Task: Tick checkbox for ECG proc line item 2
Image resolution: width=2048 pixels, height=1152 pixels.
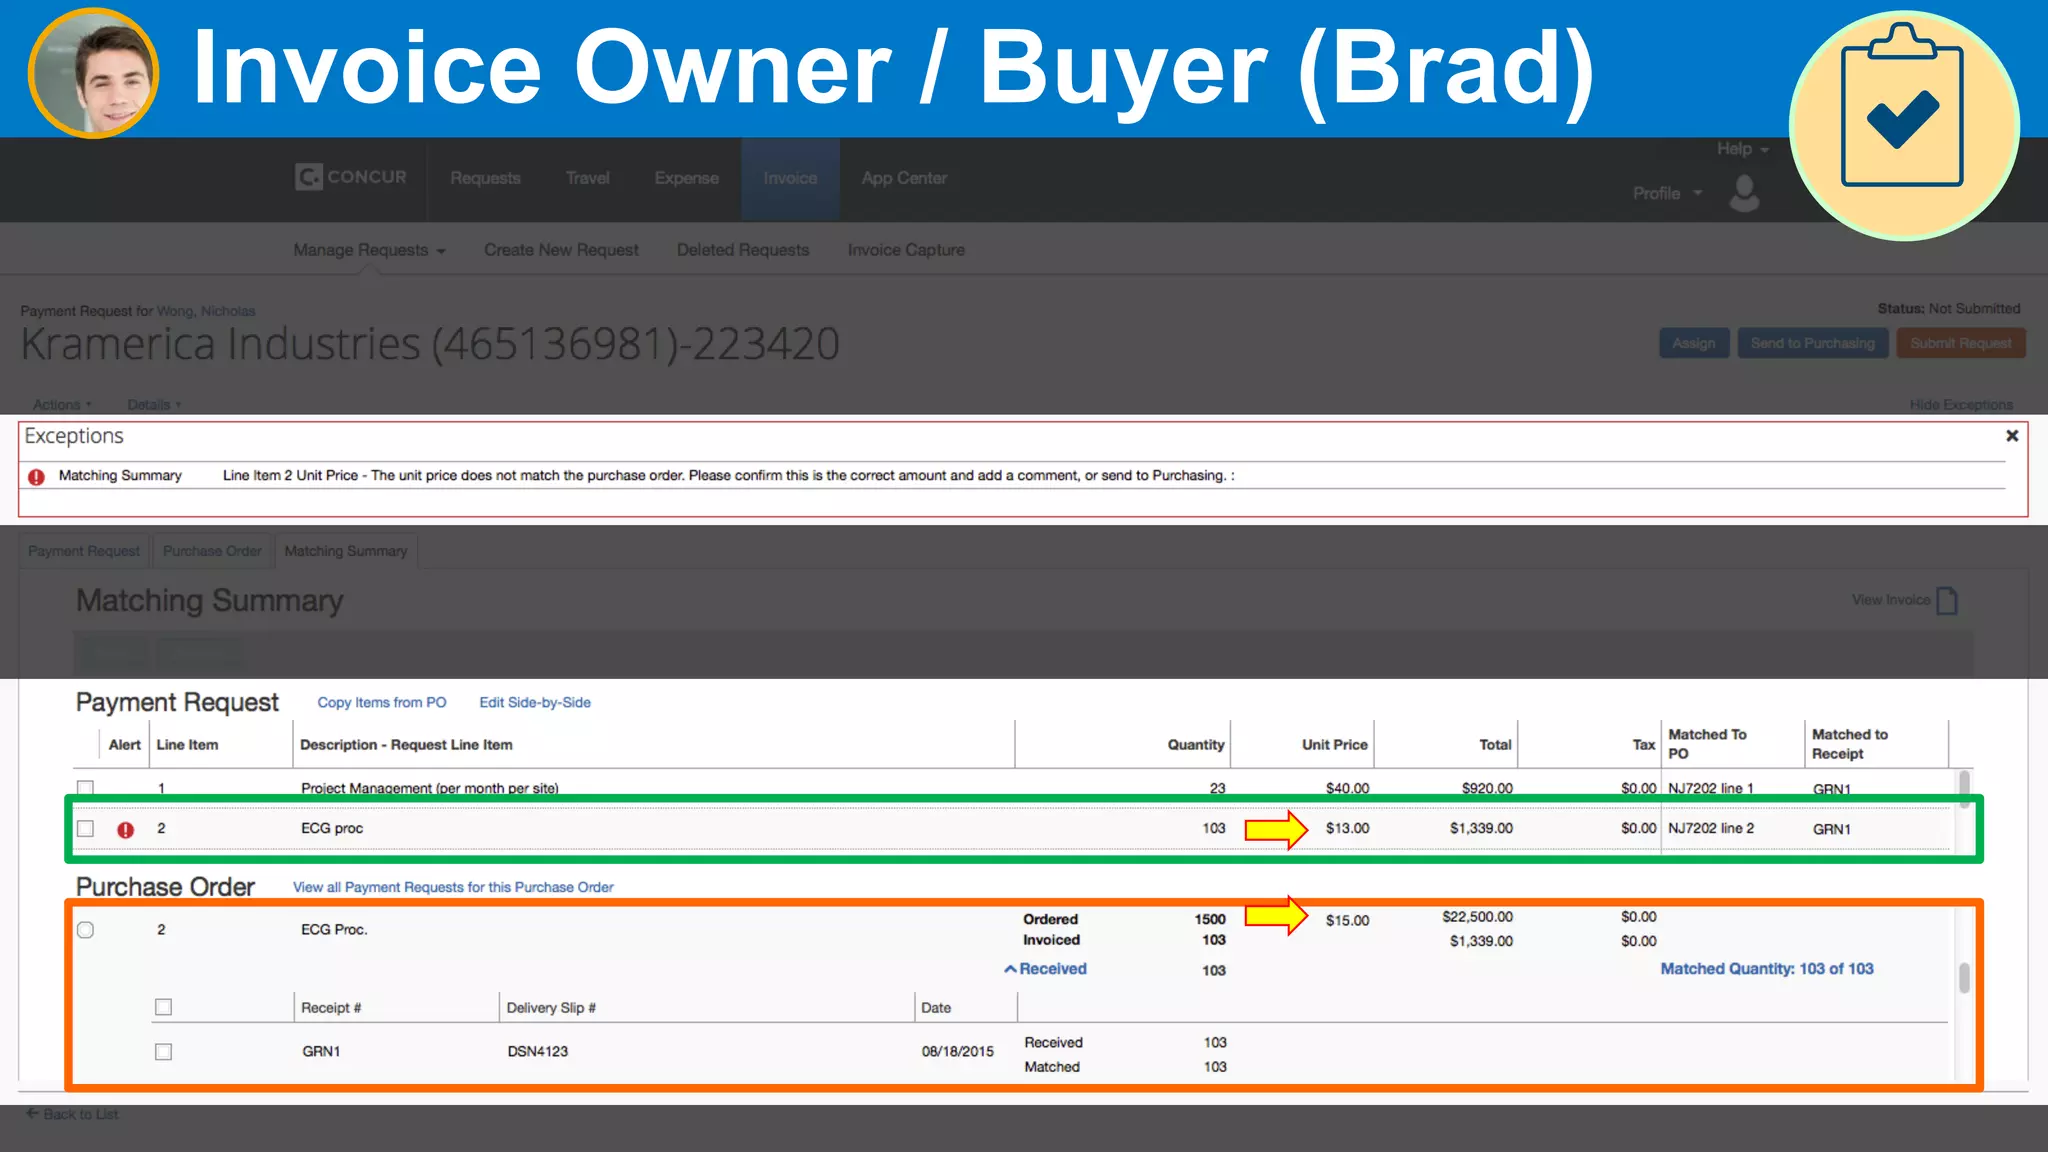Action: tap(86, 829)
